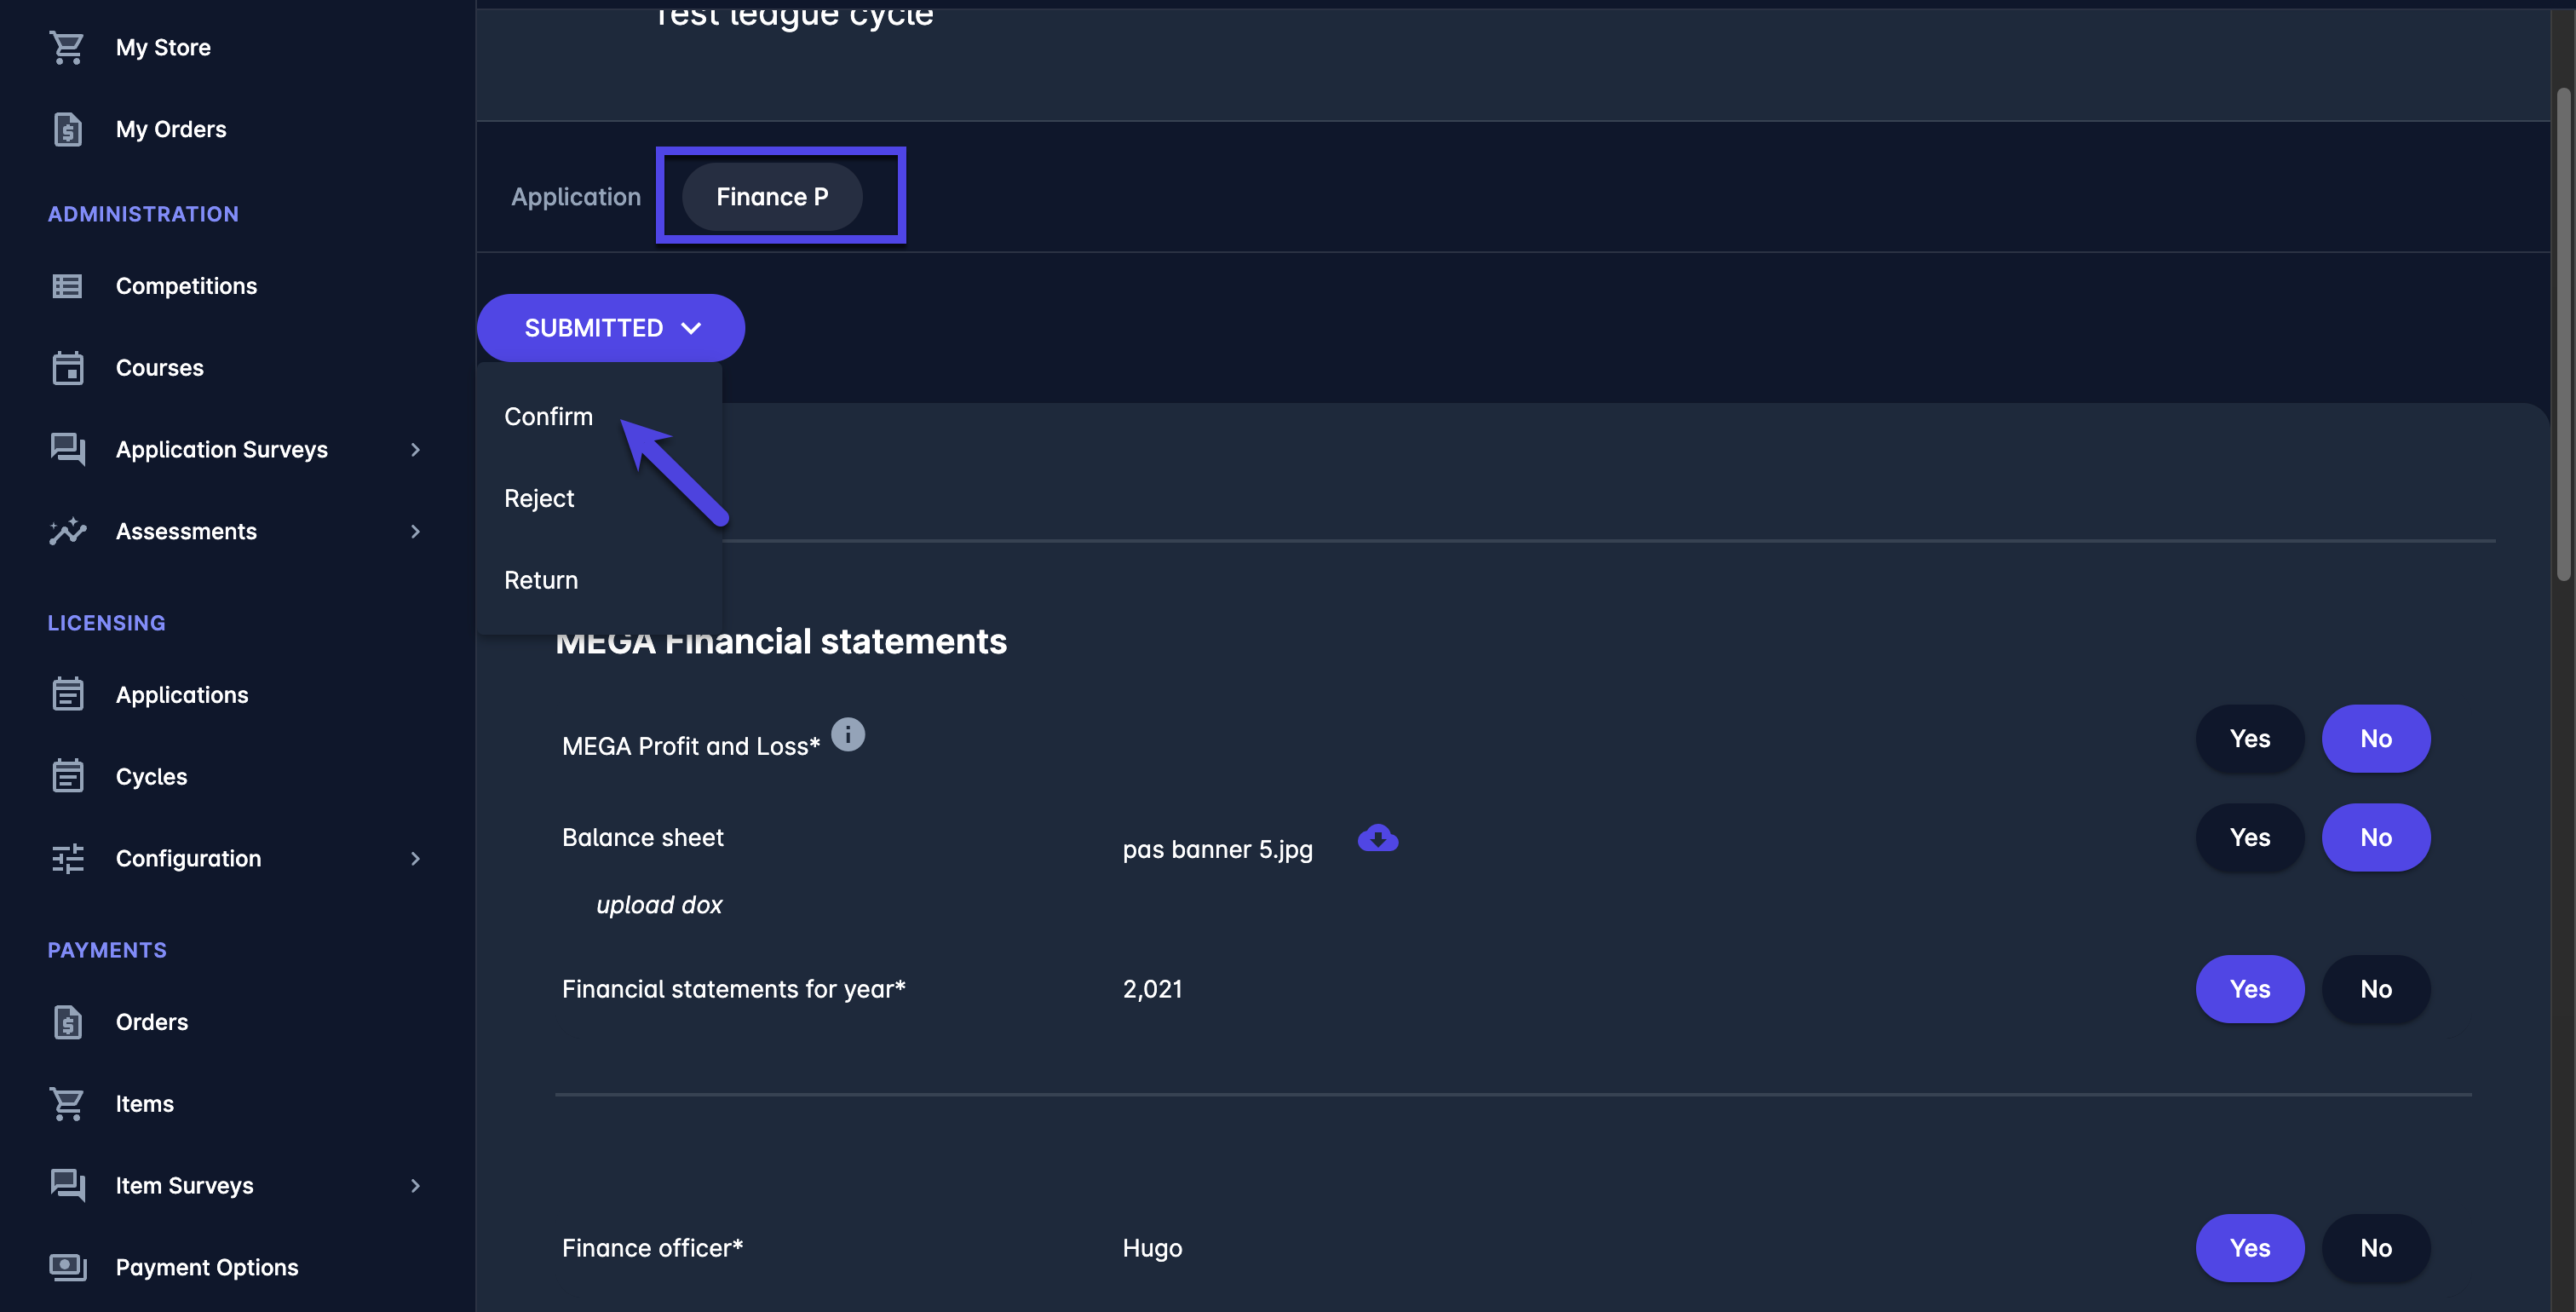The height and width of the screenshot is (1312, 2576).
Task: Select Yes for MEGA Profit and Loss
Action: [2249, 739]
